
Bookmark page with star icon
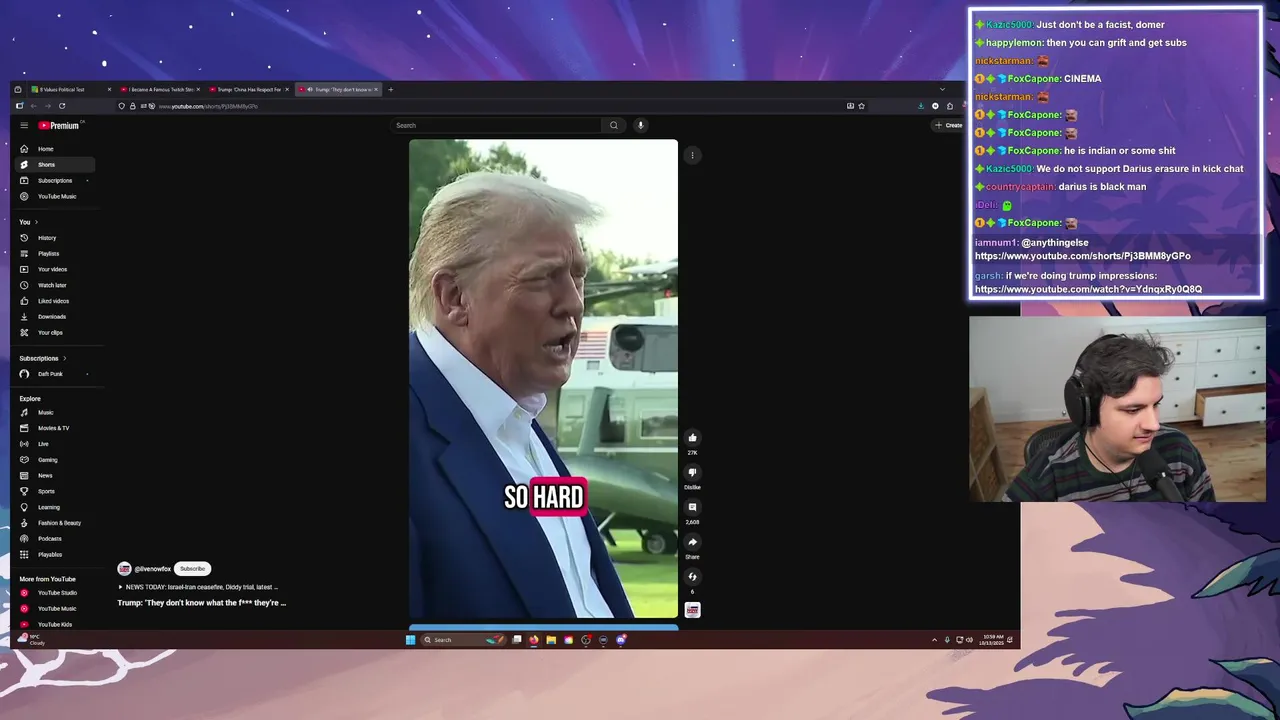861,106
